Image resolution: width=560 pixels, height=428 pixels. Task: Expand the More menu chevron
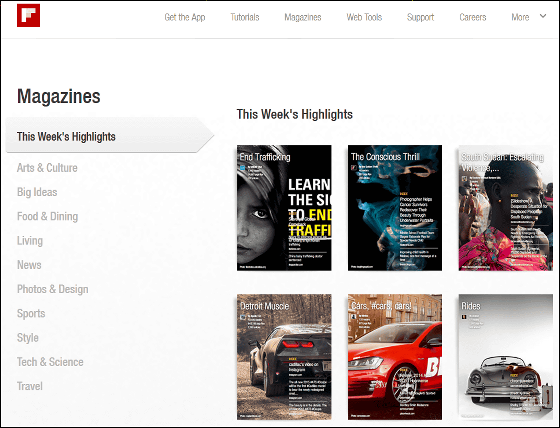tap(542, 16)
